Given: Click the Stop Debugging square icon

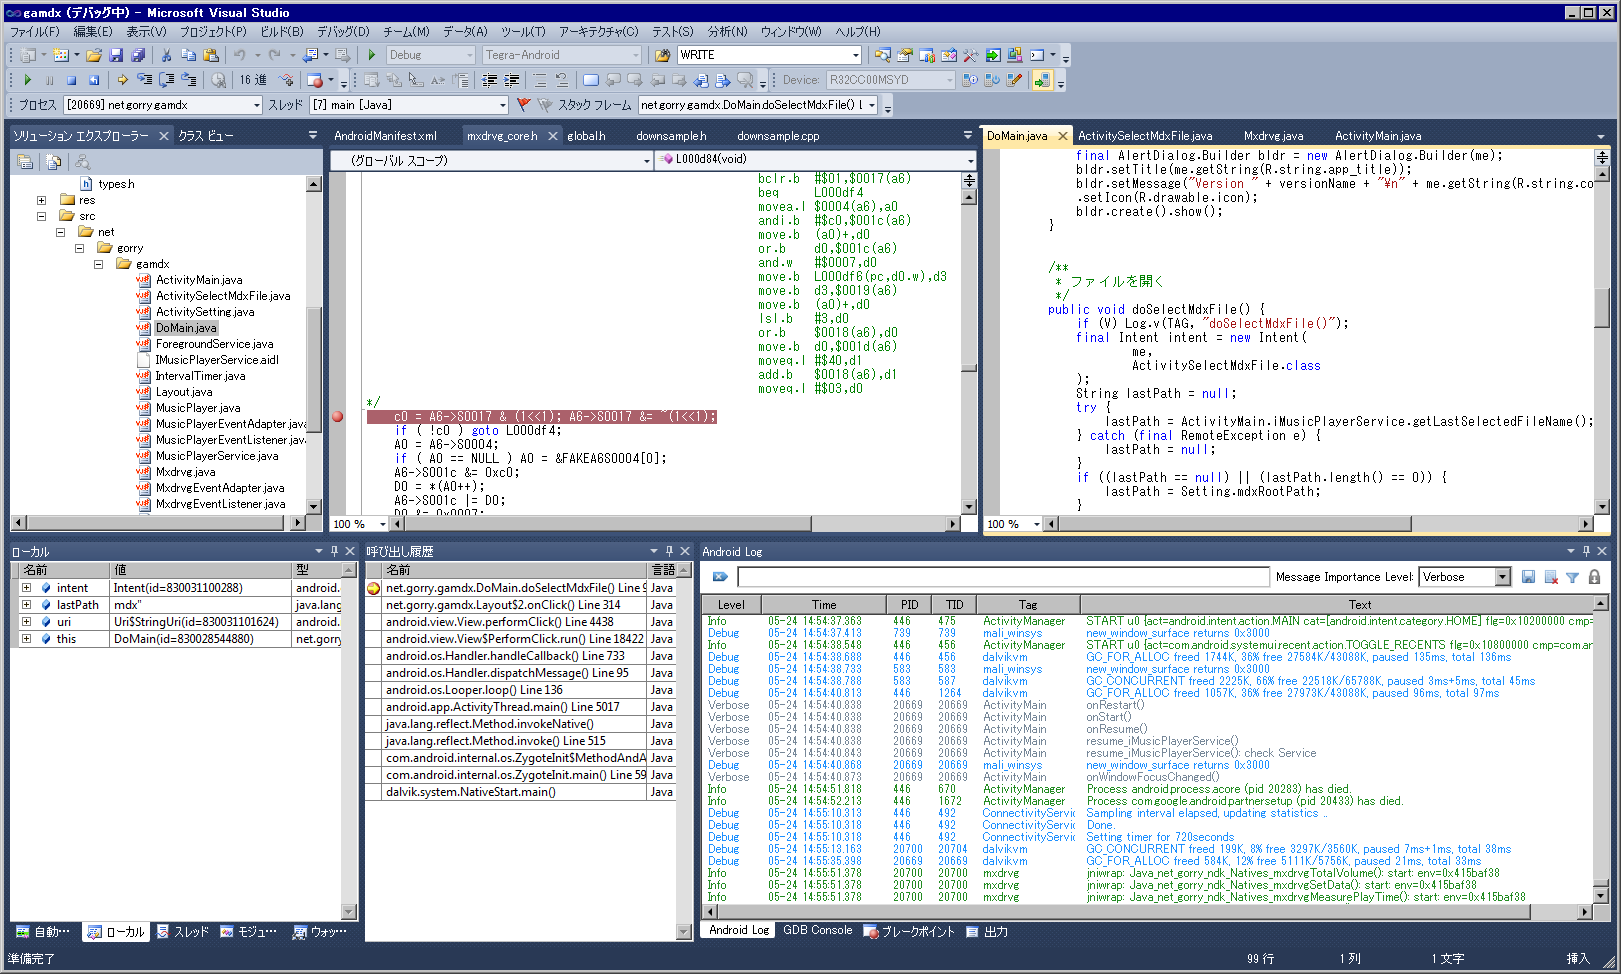Looking at the screenshot, I should (x=71, y=80).
